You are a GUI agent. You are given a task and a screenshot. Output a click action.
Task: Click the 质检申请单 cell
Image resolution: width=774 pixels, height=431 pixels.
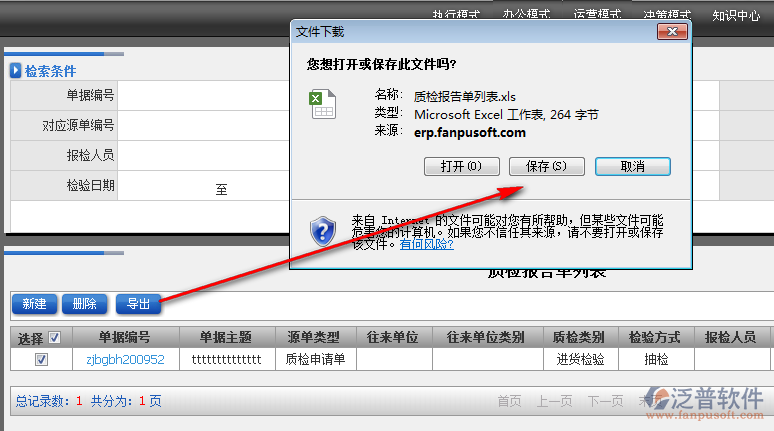tap(315, 359)
